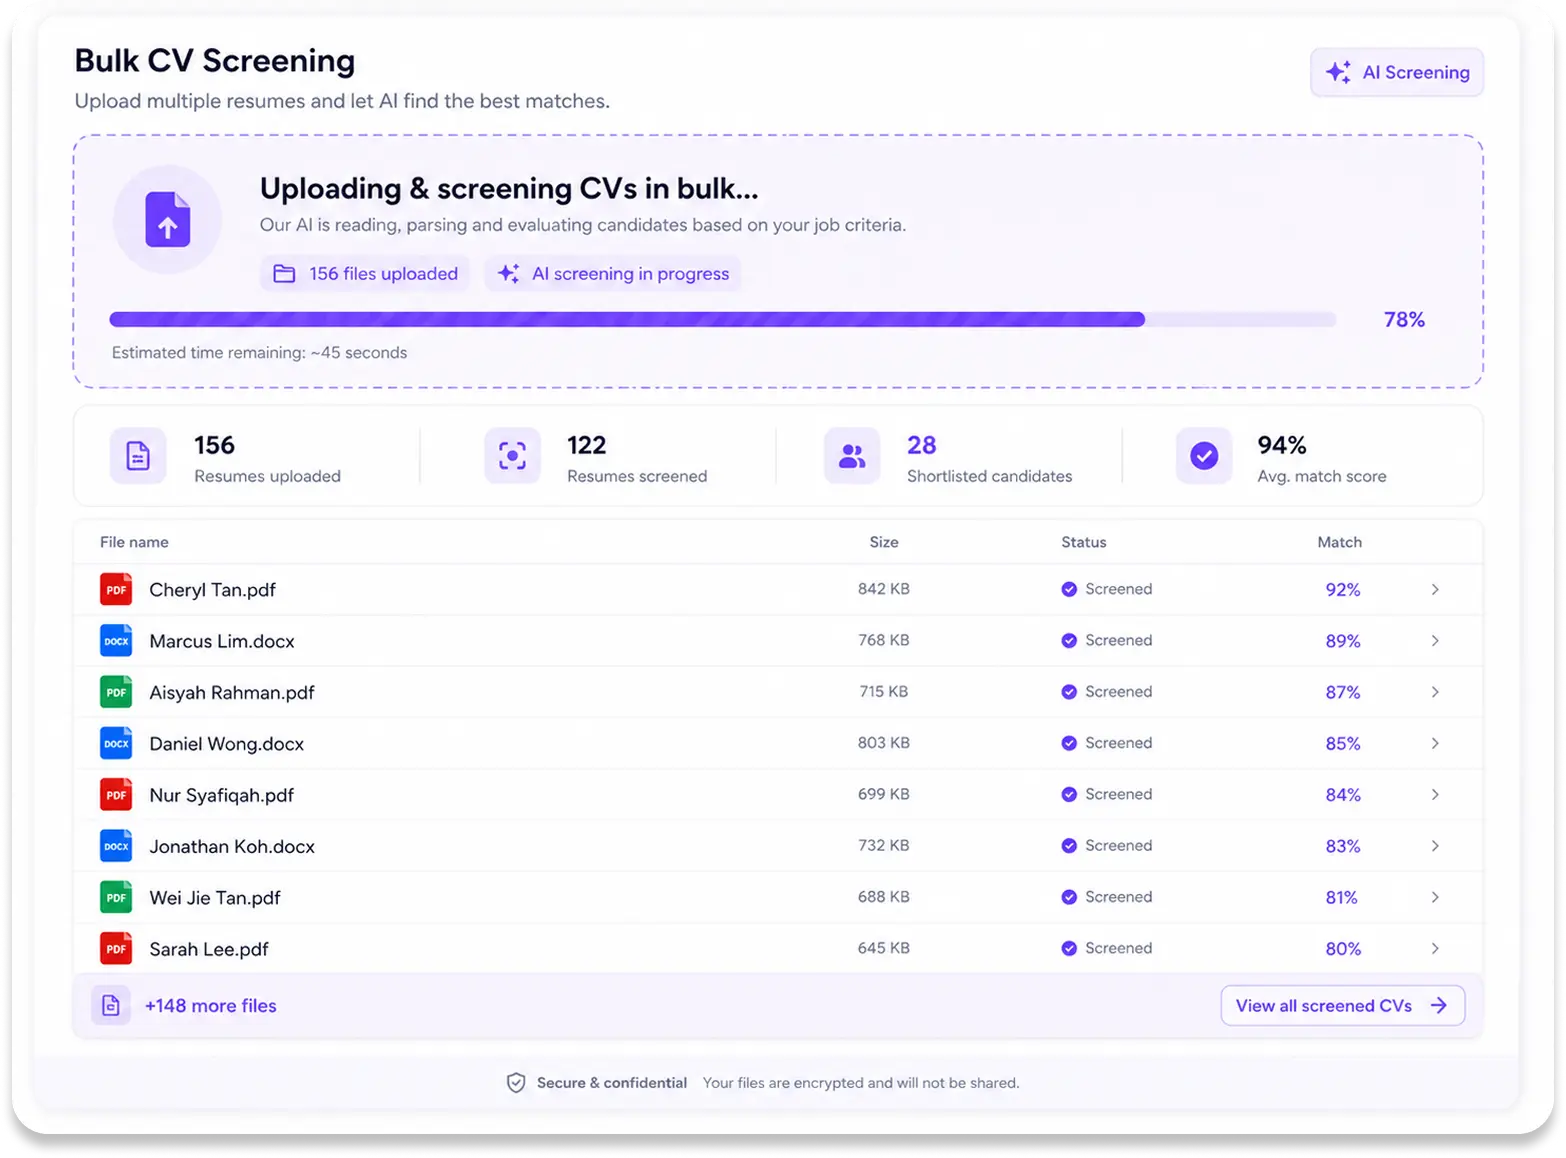This screenshot has height=1158, width=1566.
Task: Click the DOCX icon for Marcus Lim.docx
Action: 116,641
